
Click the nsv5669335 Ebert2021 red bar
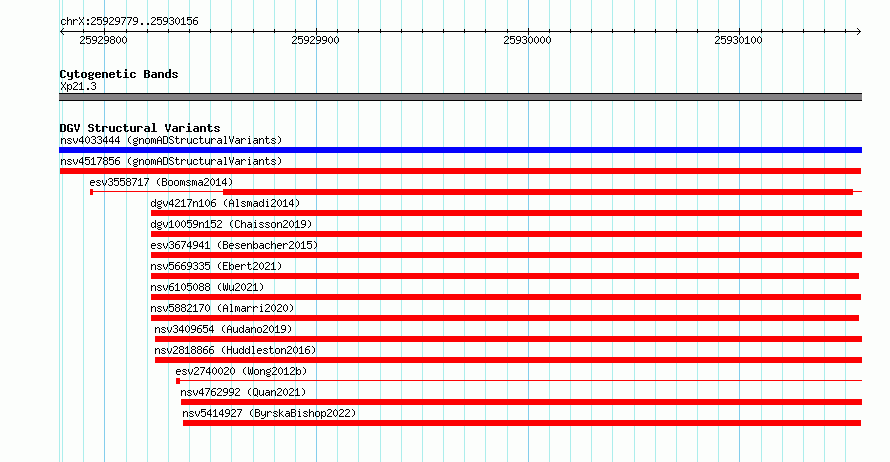tap(505, 276)
